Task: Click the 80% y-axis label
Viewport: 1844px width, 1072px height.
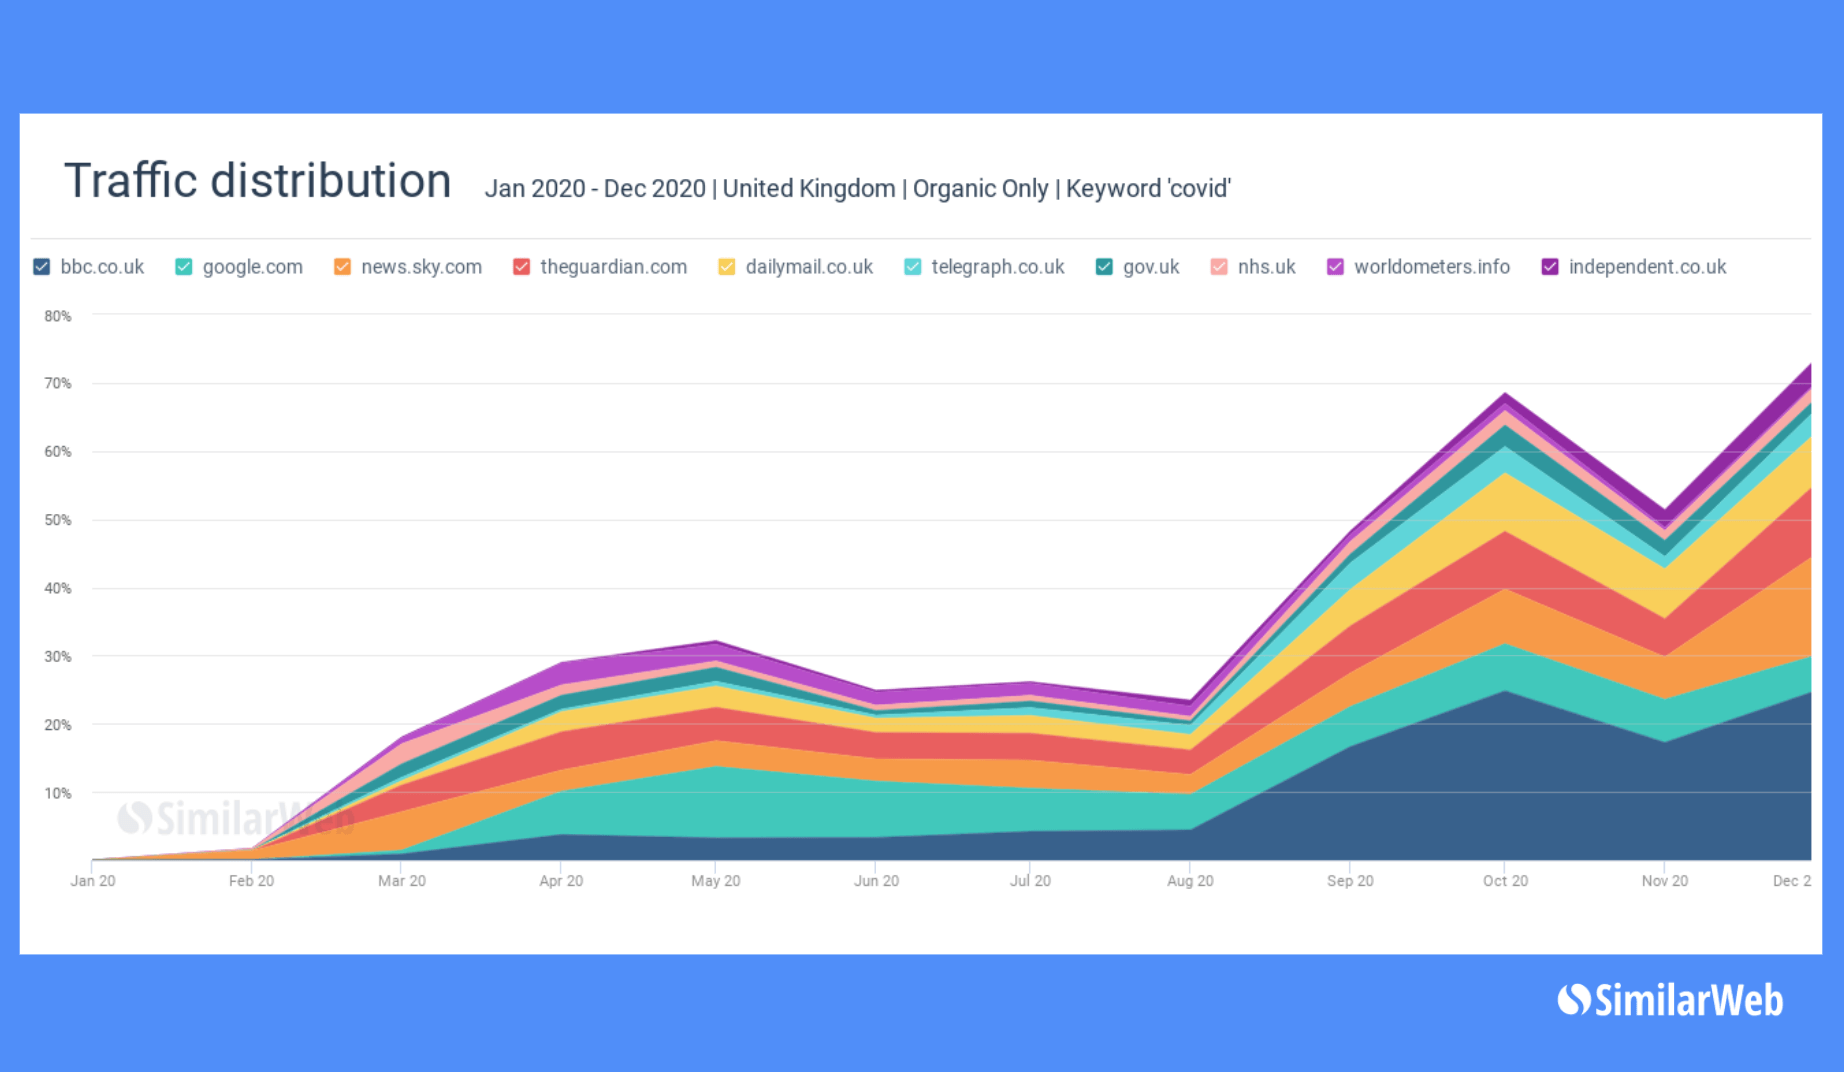Action: coord(58,316)
